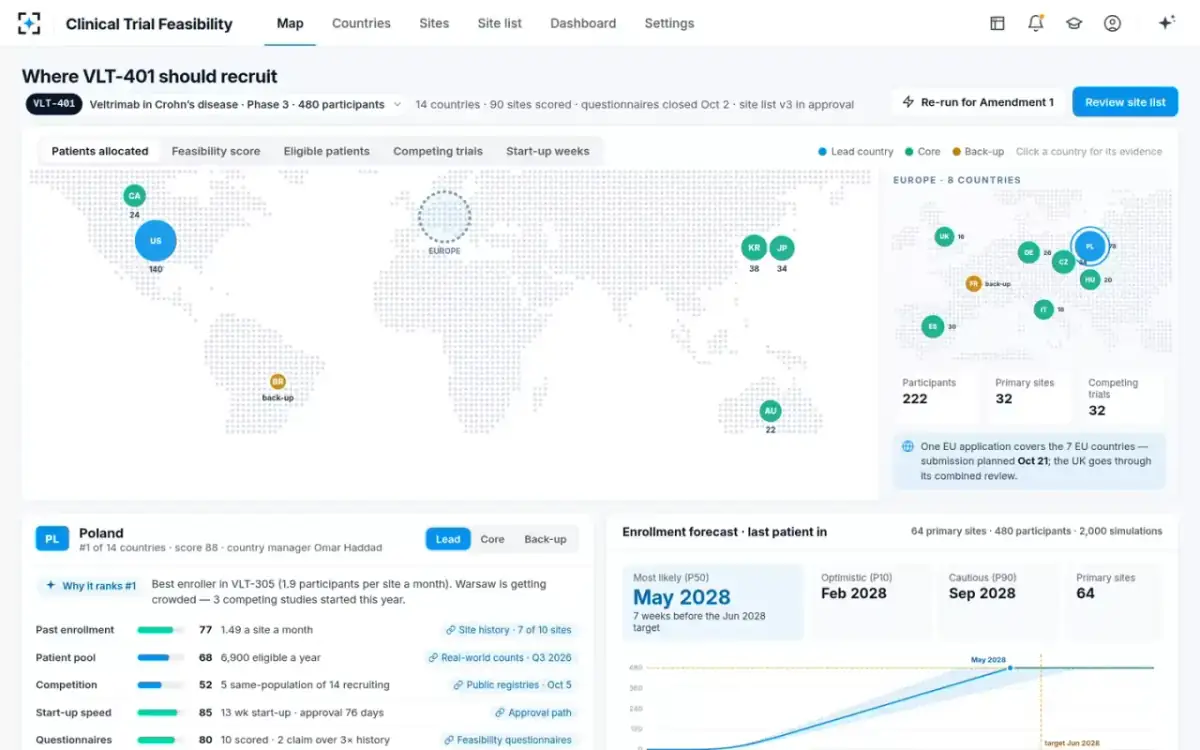
Task: Click the May 2028 marker on forecast chart
Action: coord(1009,667)
